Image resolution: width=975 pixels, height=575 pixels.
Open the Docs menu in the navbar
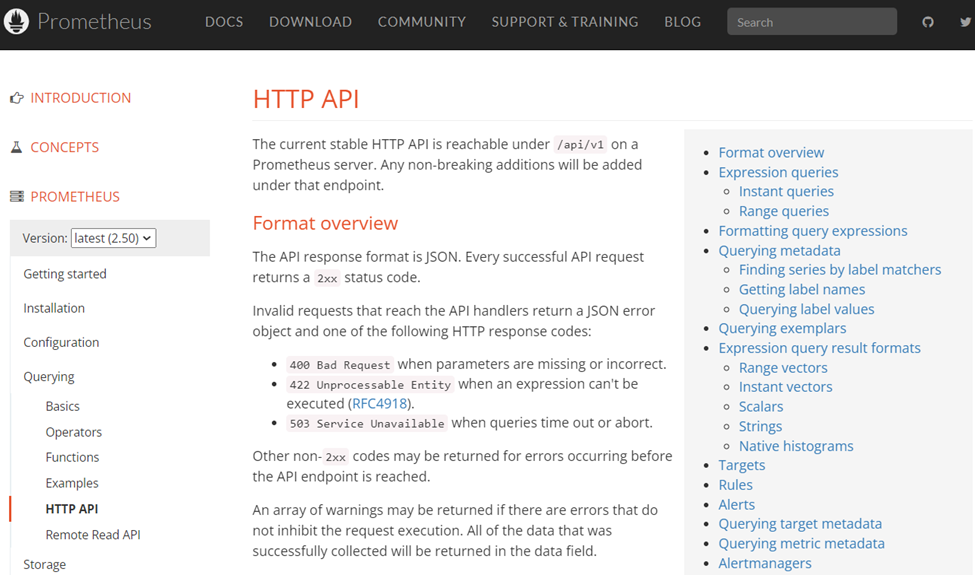click(224, 22)
